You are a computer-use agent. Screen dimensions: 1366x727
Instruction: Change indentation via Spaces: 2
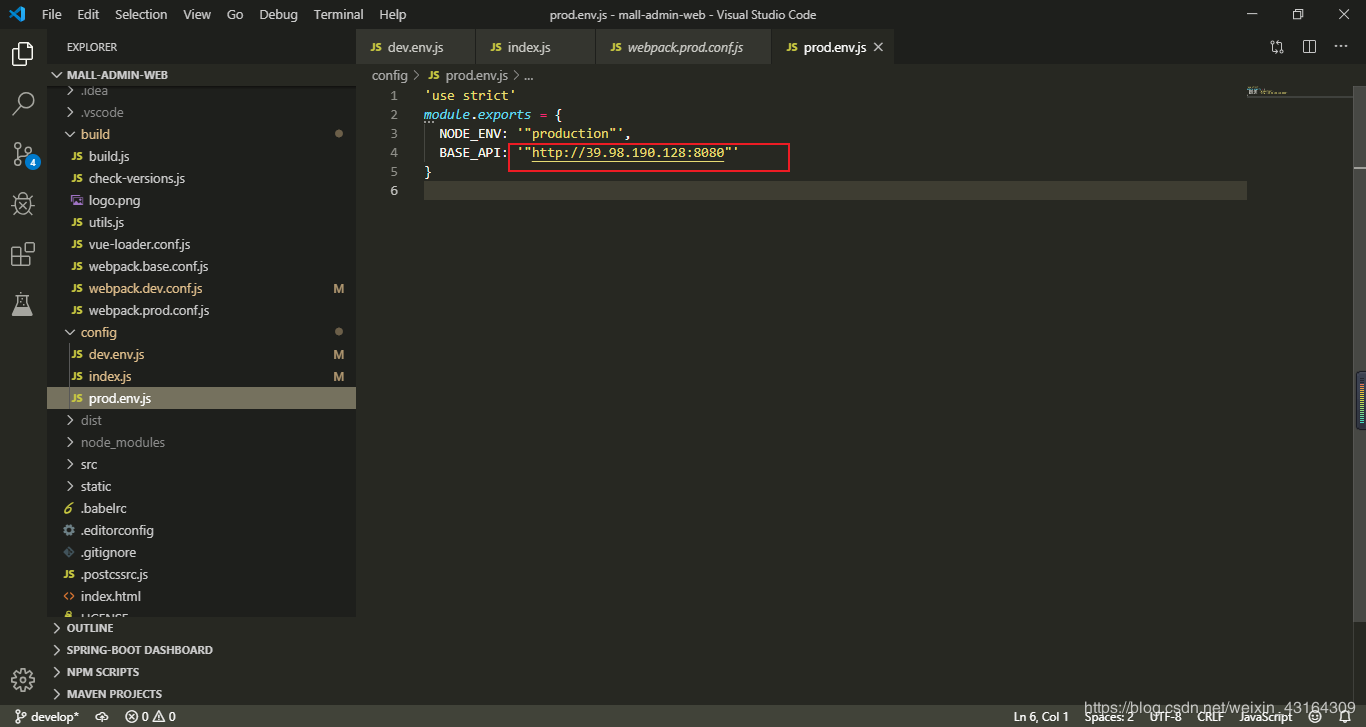click(x=1109, y=716)
